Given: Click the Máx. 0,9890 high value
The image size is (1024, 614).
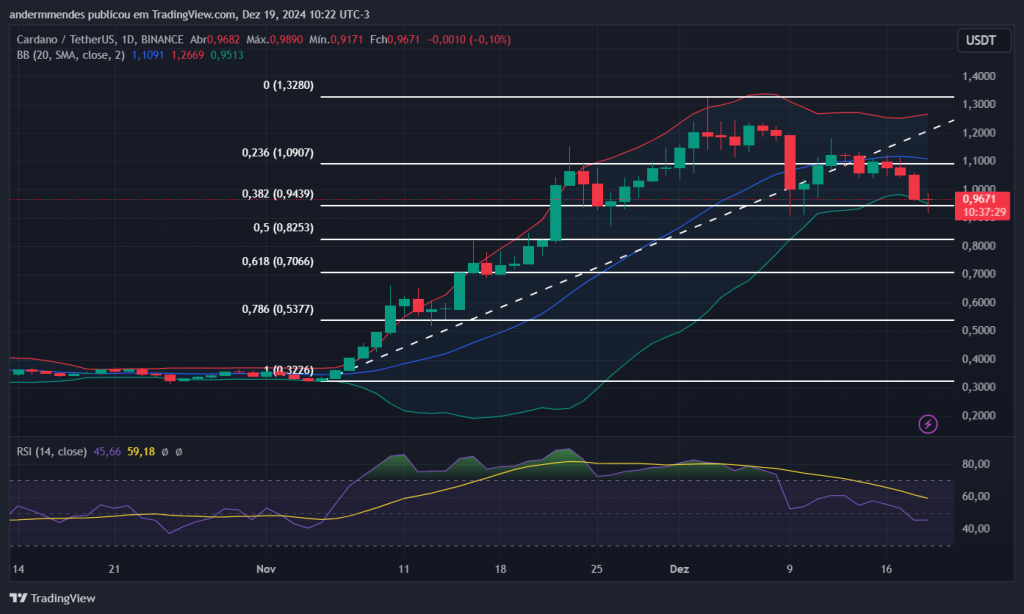Looking at the screenshot, I should click(x=274, y=39).
